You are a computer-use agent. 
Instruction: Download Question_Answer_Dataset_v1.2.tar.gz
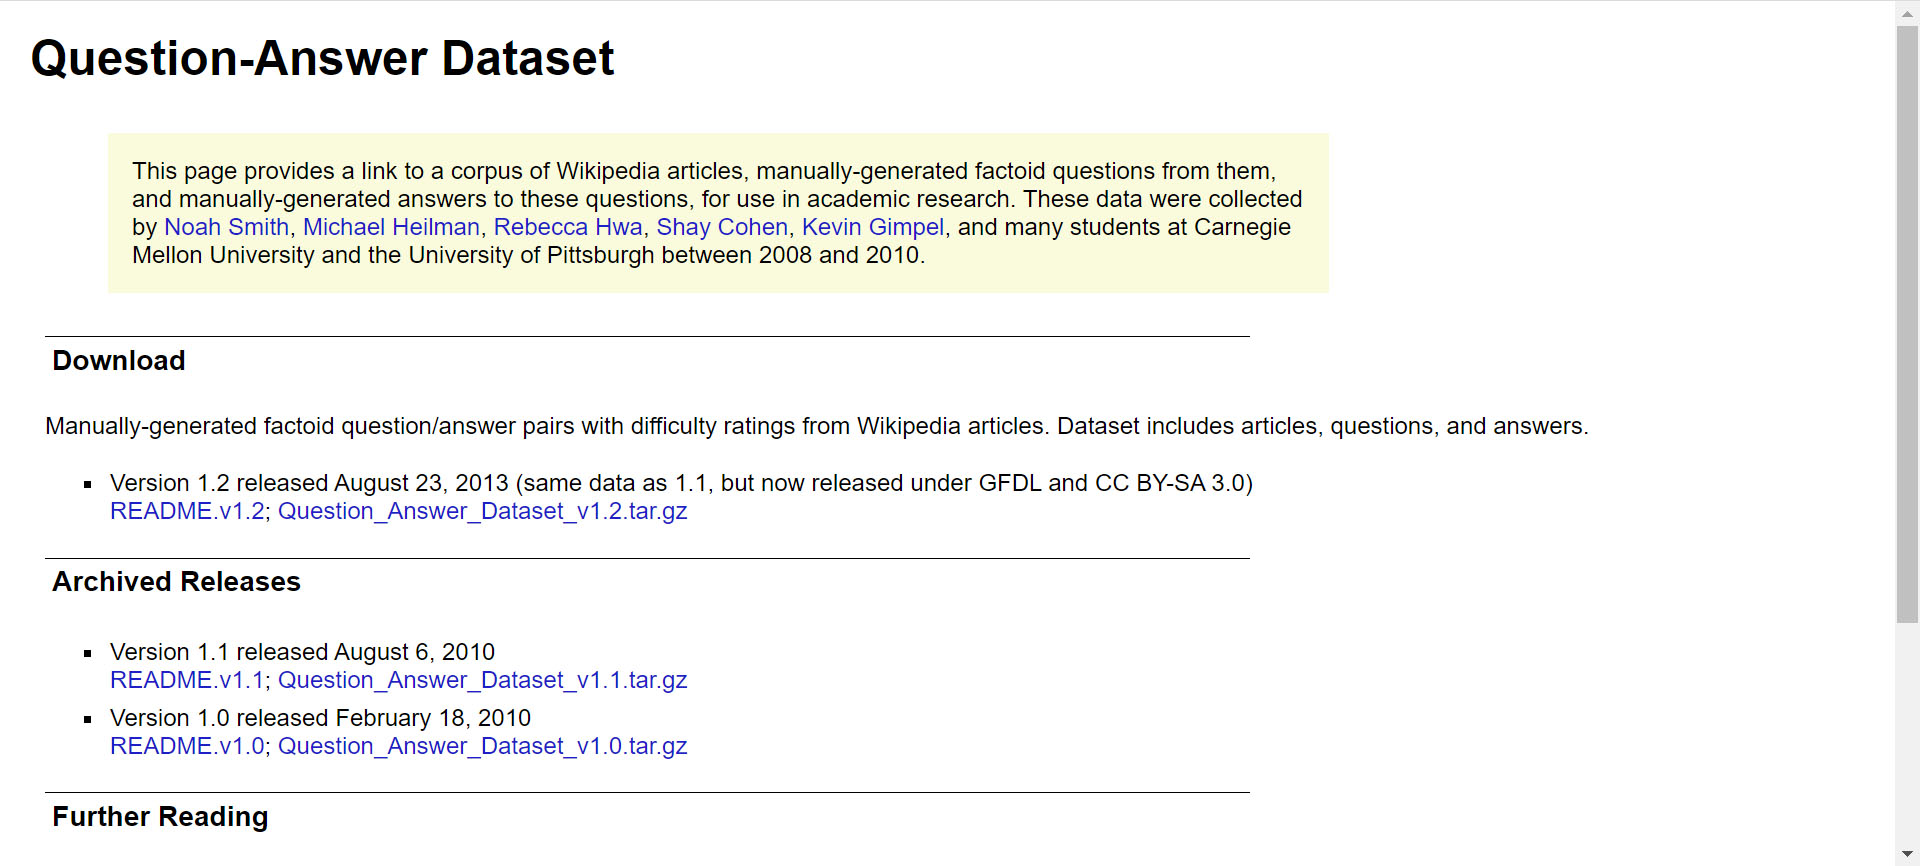tap(482, 511)
